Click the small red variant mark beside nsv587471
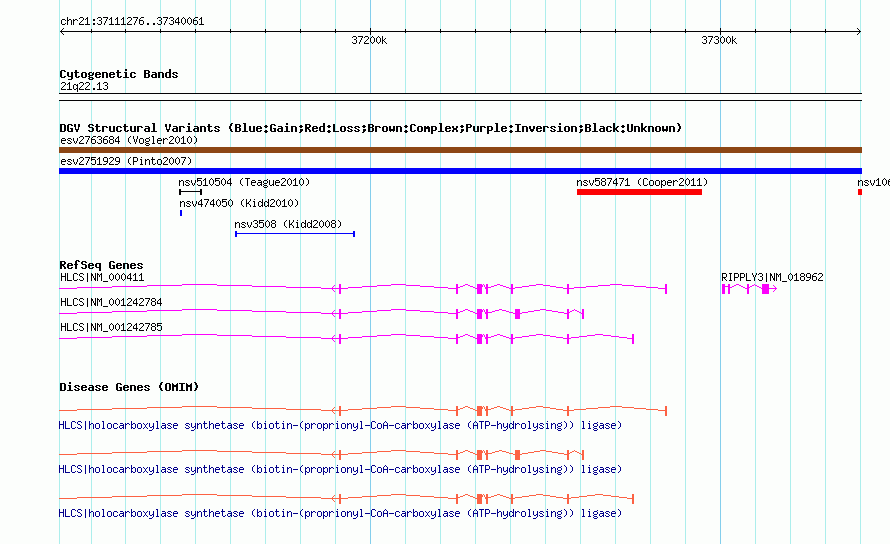 pyautogui.click(x=860, y=192)
